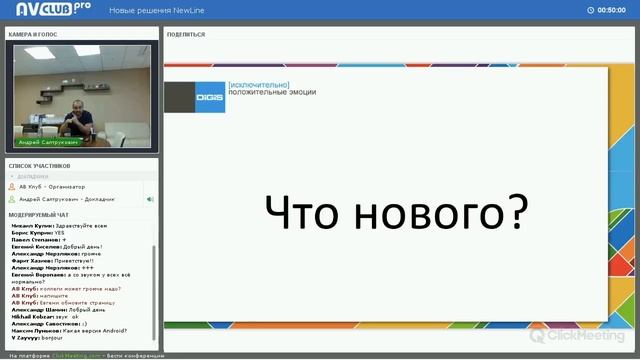Click the 00:50:00 timer
Viewport: 640px width, 360px height.
[x=611, y=10]
